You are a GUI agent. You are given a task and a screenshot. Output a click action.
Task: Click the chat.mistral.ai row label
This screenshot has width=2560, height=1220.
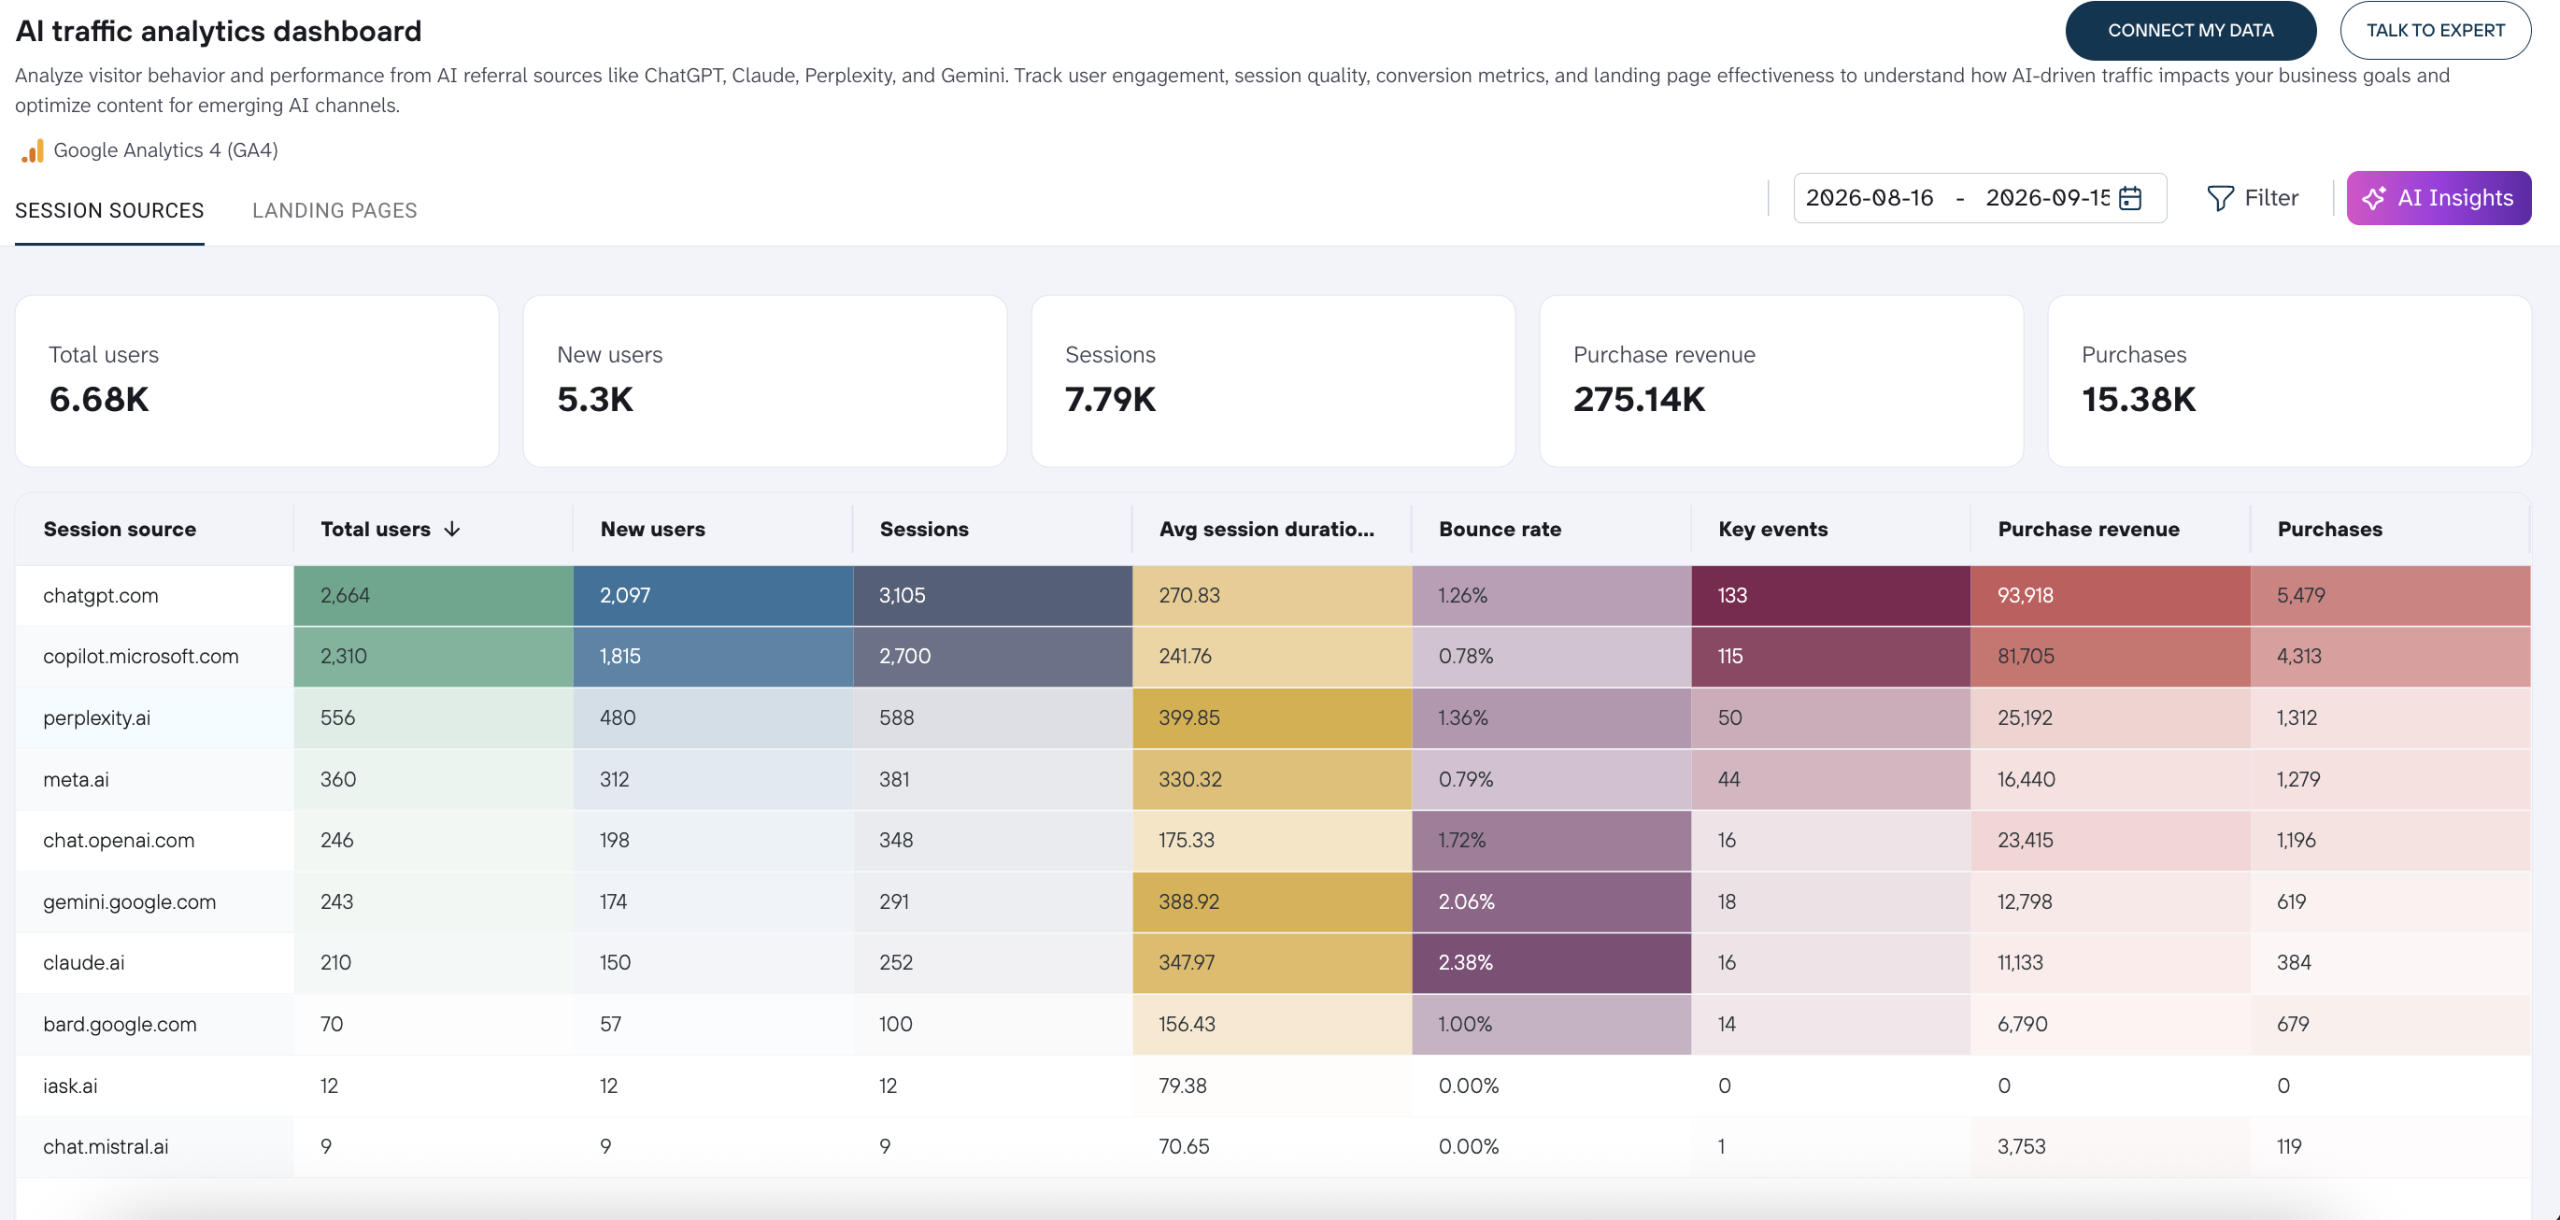(105, 1146)
